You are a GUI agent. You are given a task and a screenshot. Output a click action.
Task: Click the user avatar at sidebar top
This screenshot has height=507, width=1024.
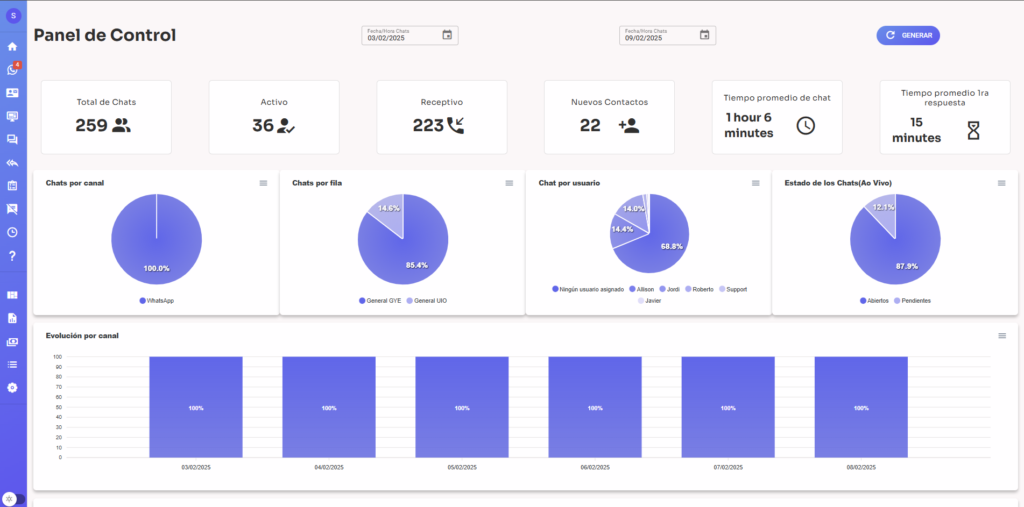click(12, 15)
